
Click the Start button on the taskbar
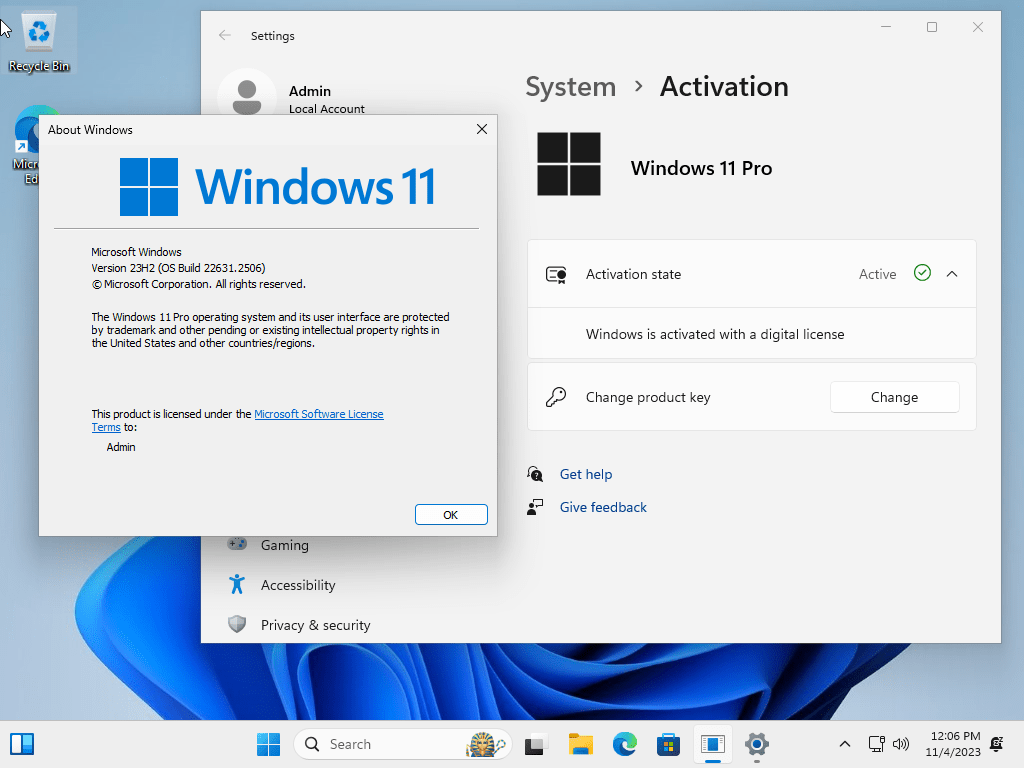point(268,745)
